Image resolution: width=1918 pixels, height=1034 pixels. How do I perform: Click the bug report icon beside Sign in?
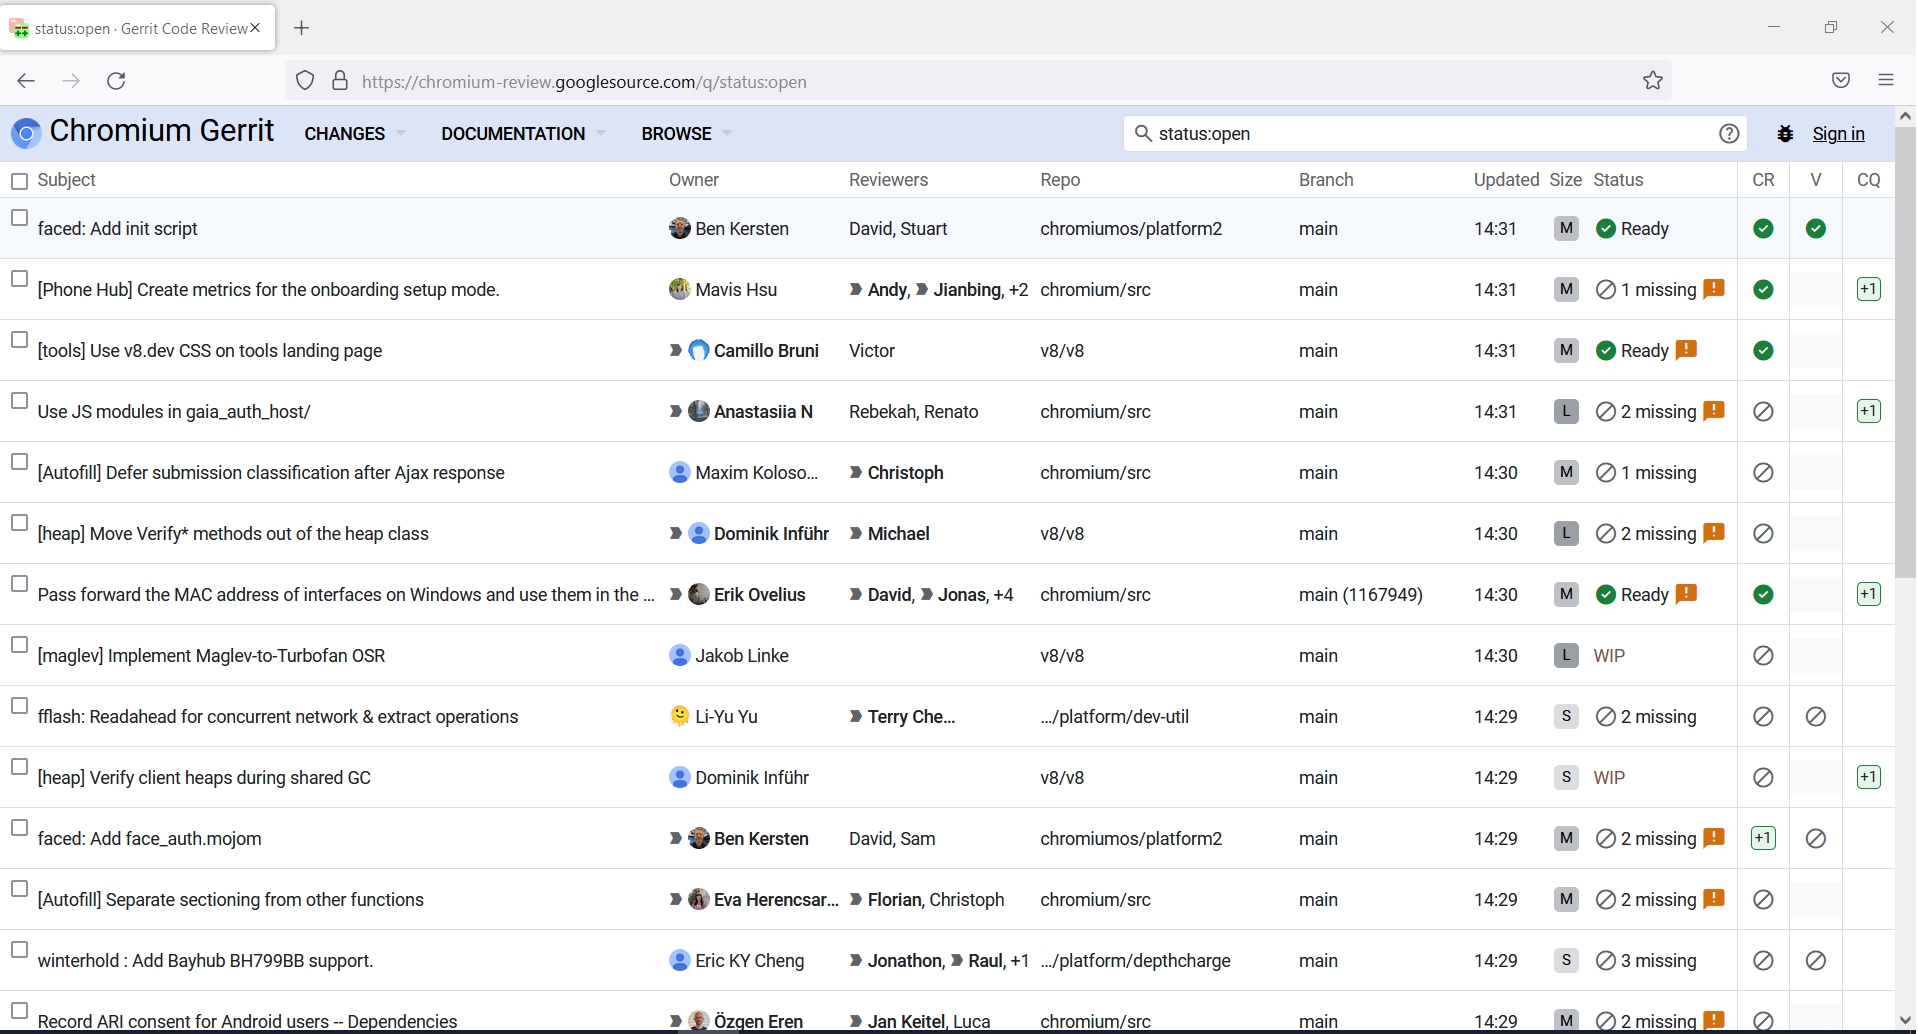click(x=1785, y=134)
